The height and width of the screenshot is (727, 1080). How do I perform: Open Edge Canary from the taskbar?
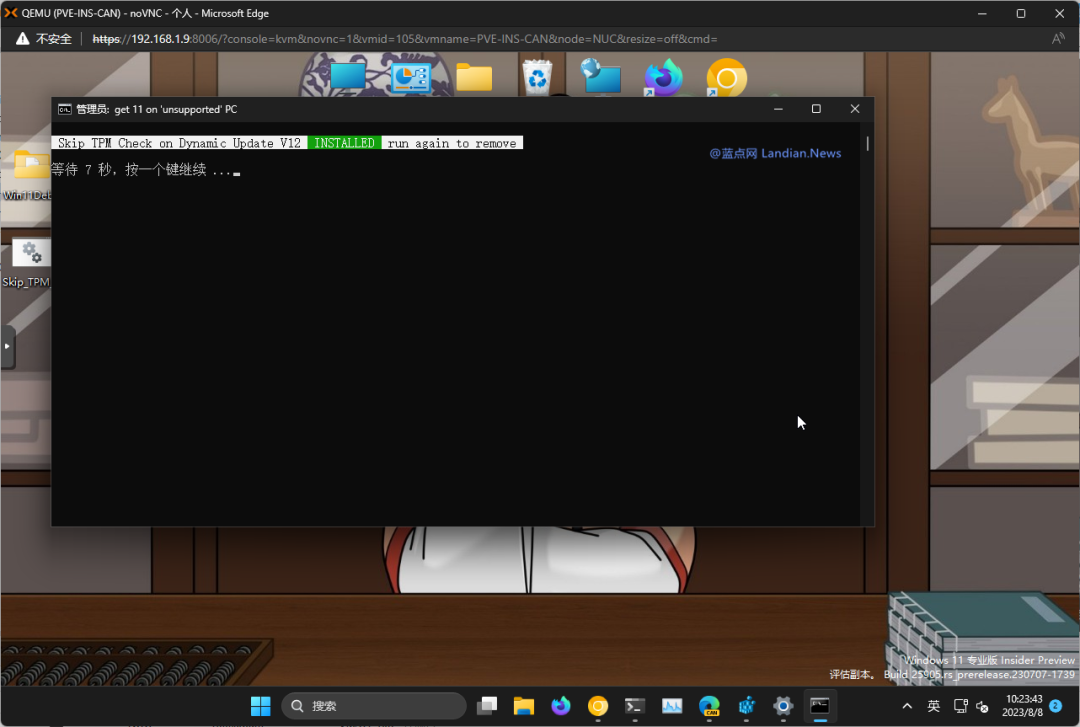coord(709,706)
